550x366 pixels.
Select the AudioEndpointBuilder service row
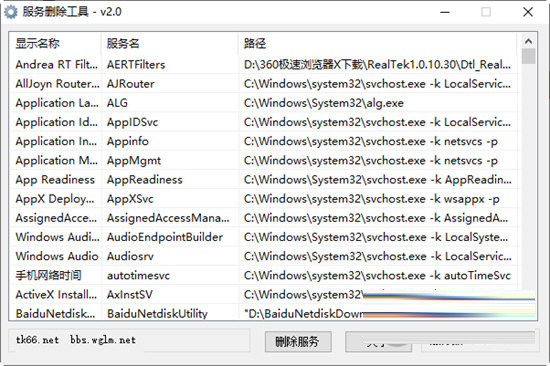[264, 237]
